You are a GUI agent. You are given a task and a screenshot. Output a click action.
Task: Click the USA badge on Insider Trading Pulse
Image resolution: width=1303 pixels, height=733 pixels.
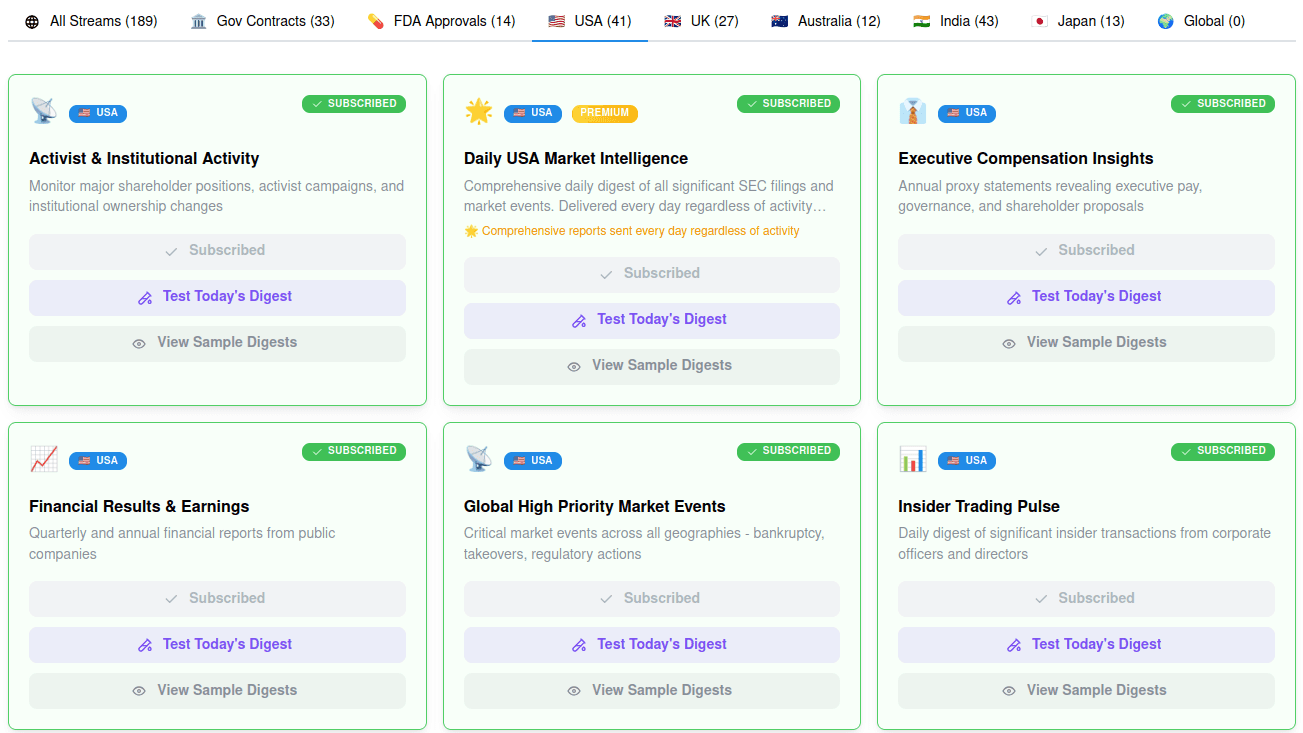[966, 460]
